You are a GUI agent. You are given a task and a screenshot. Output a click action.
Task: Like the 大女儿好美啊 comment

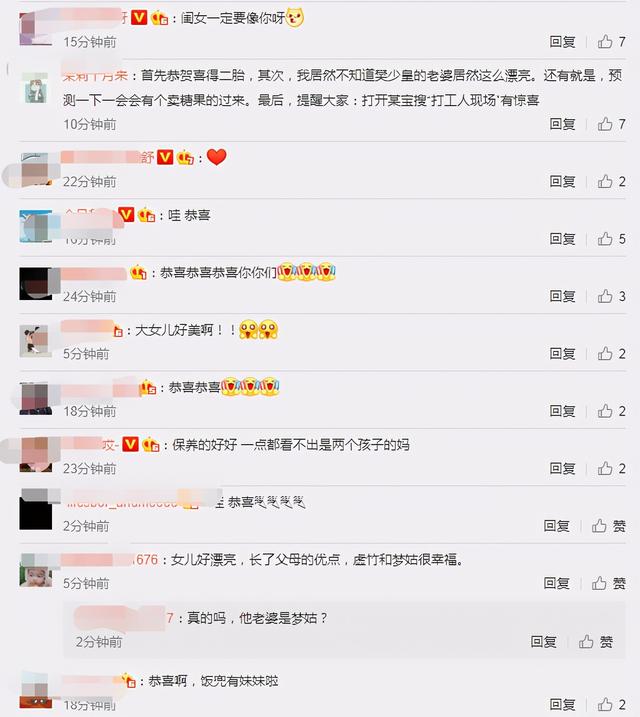click(x=611, y=353)
